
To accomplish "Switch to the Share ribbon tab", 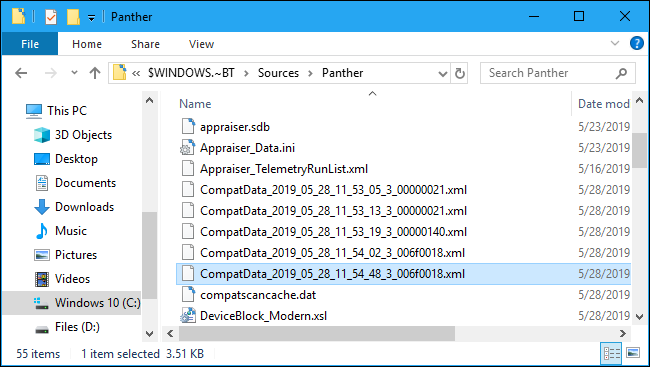I will [145, 44].
